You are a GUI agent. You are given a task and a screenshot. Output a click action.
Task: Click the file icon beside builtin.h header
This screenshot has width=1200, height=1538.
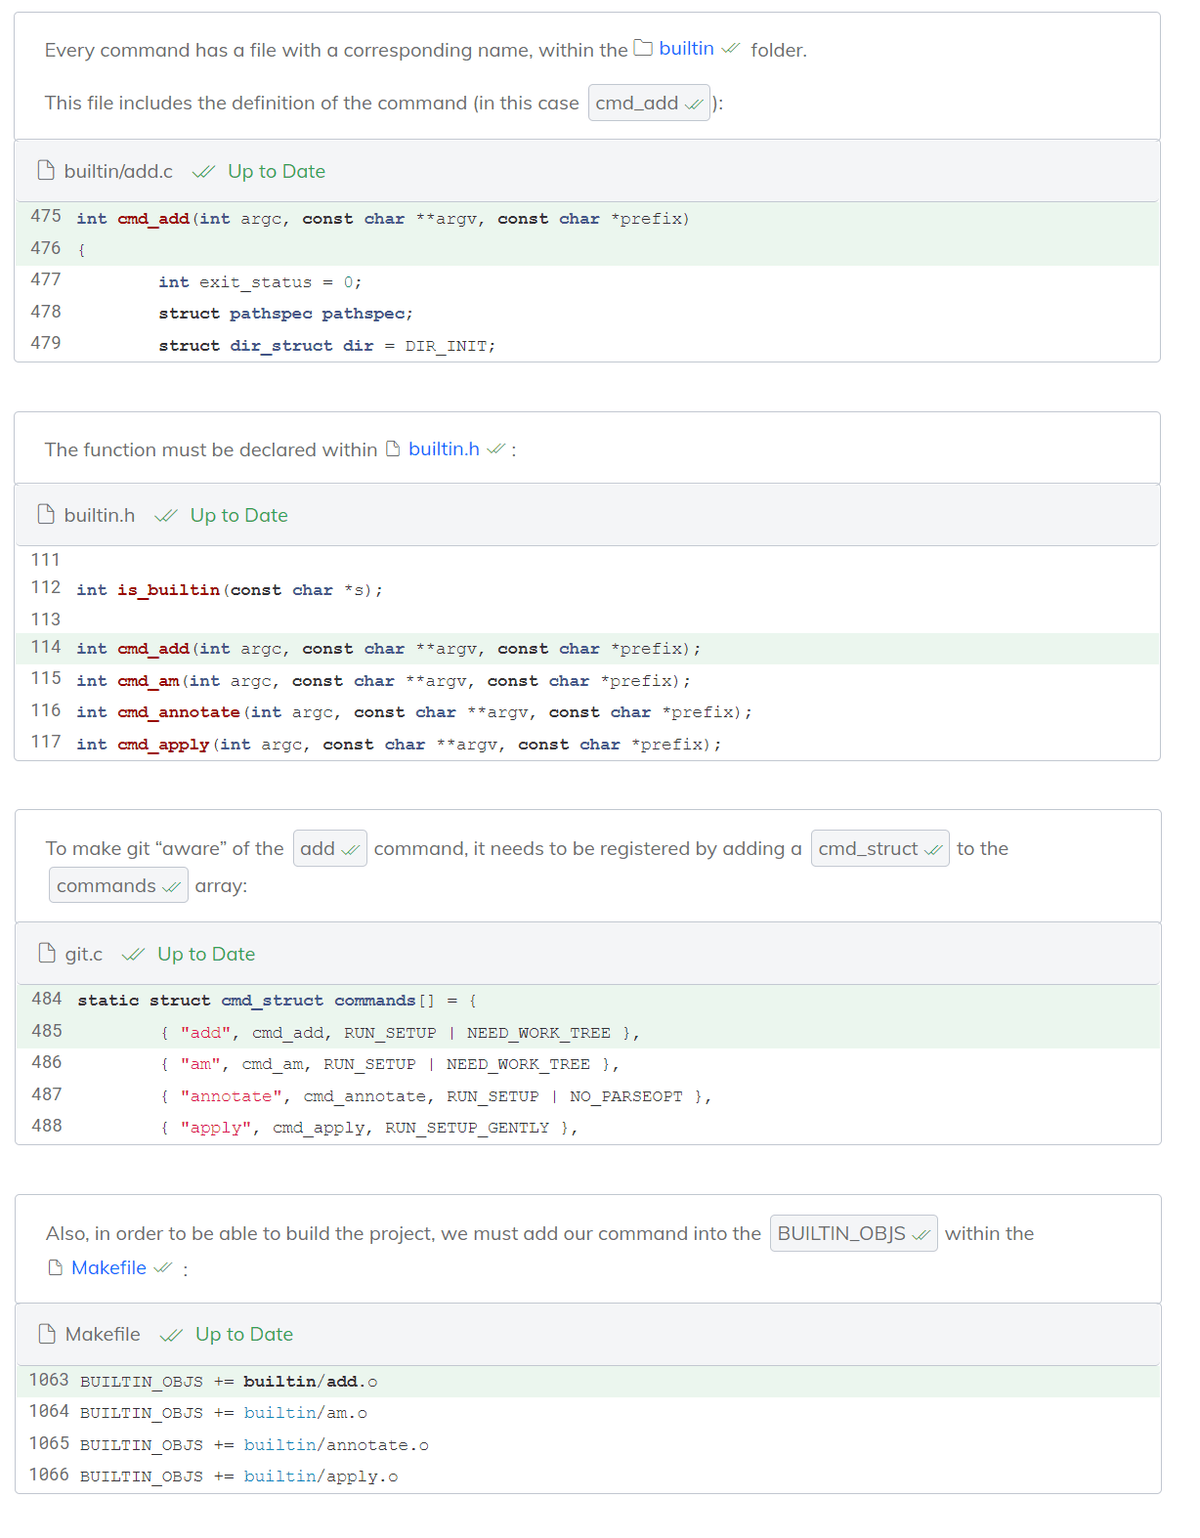[x=46, y=514]
